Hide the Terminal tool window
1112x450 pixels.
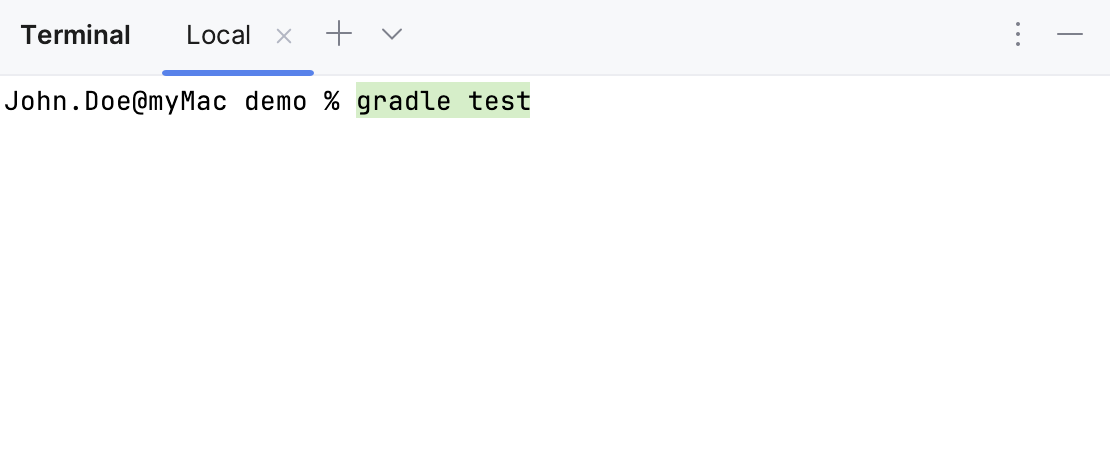[x=1070, y=35]
